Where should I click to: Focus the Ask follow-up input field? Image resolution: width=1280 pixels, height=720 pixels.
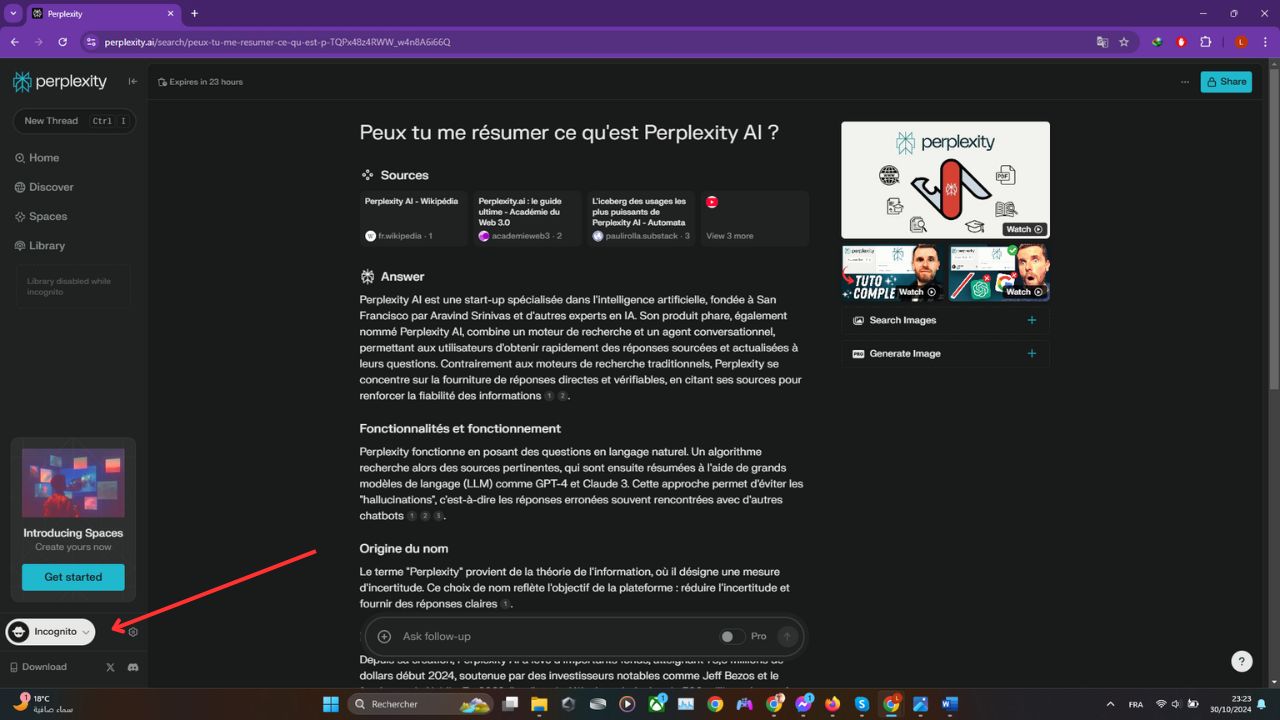555,636
